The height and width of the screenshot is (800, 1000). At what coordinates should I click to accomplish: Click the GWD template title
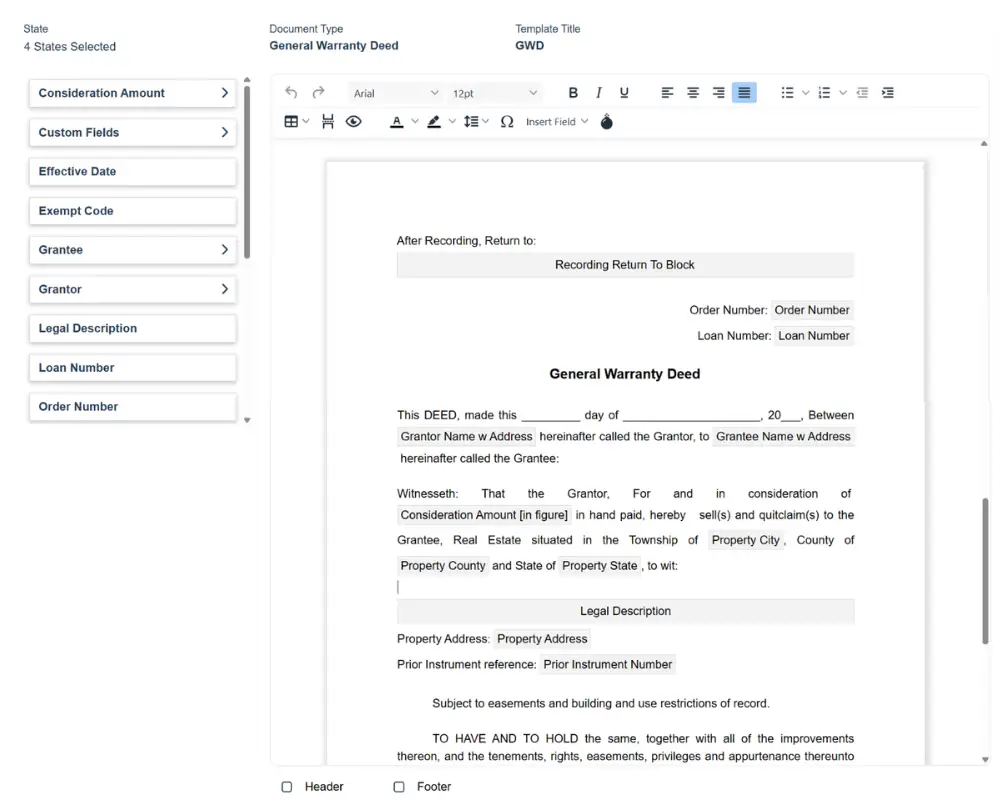530,45
